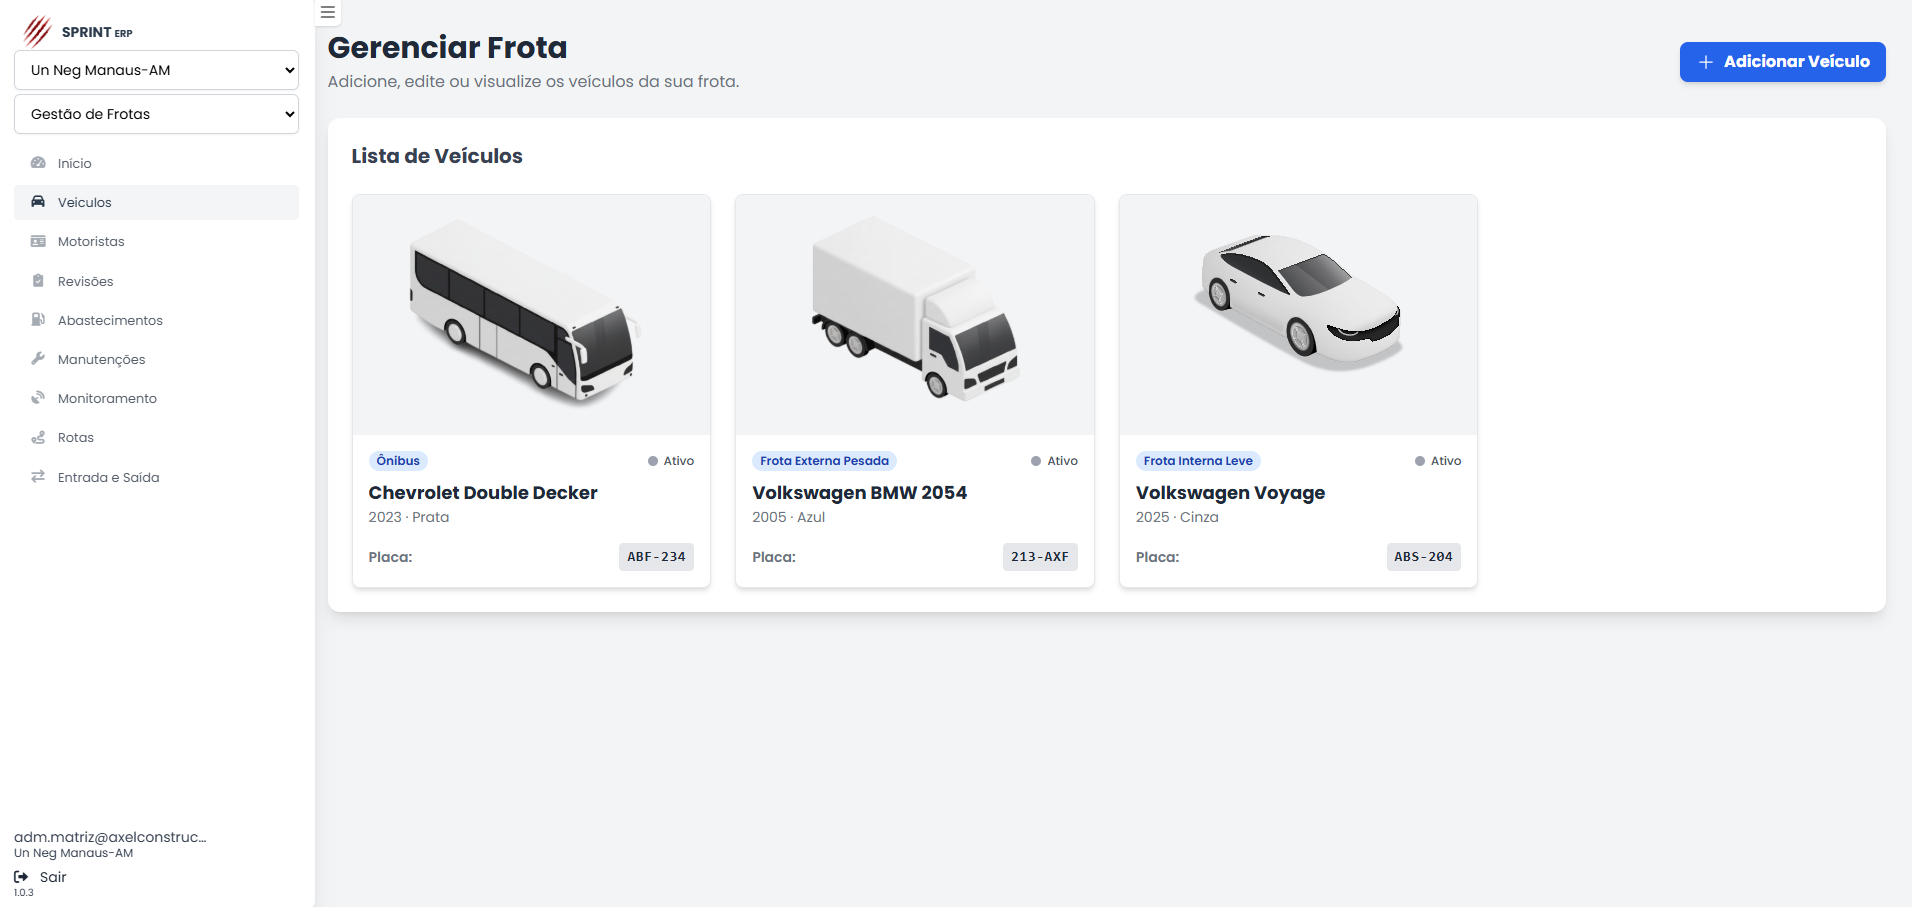Click the Rotas route icon
This screenshot has height=907, width=1912.
tap(38, 438)
